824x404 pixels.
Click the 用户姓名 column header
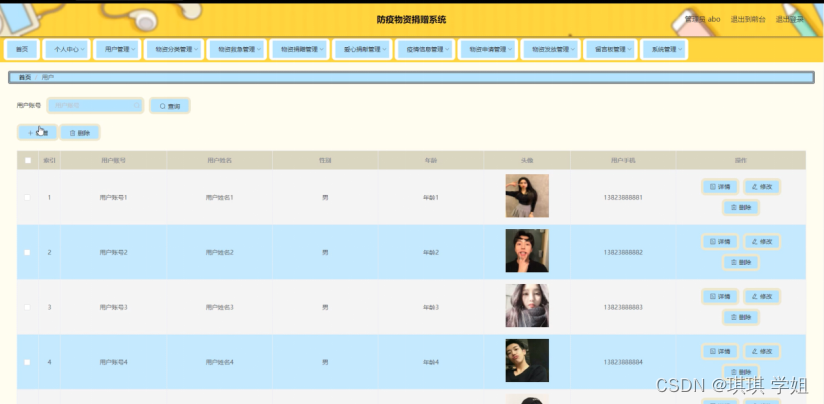[x=219, y=160]
